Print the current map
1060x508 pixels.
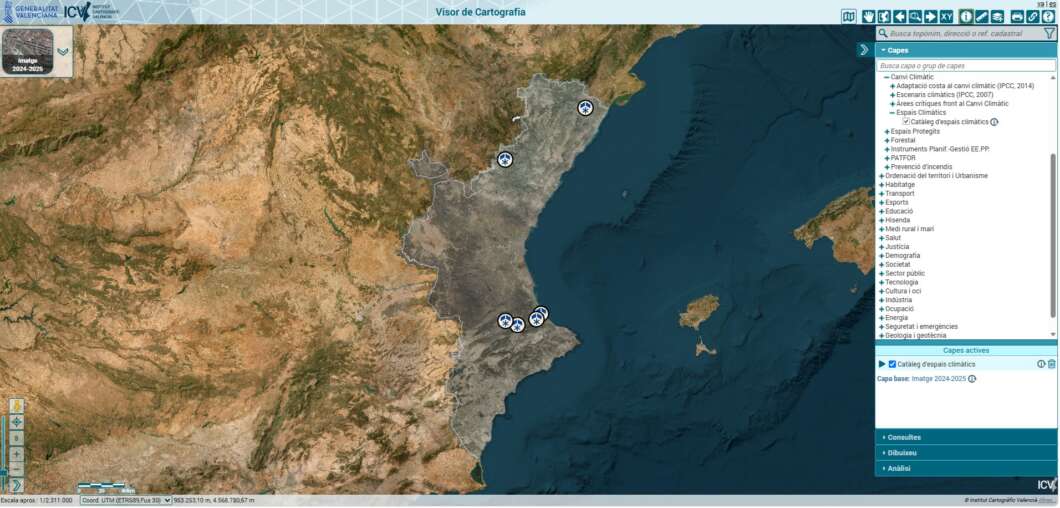1017,16
